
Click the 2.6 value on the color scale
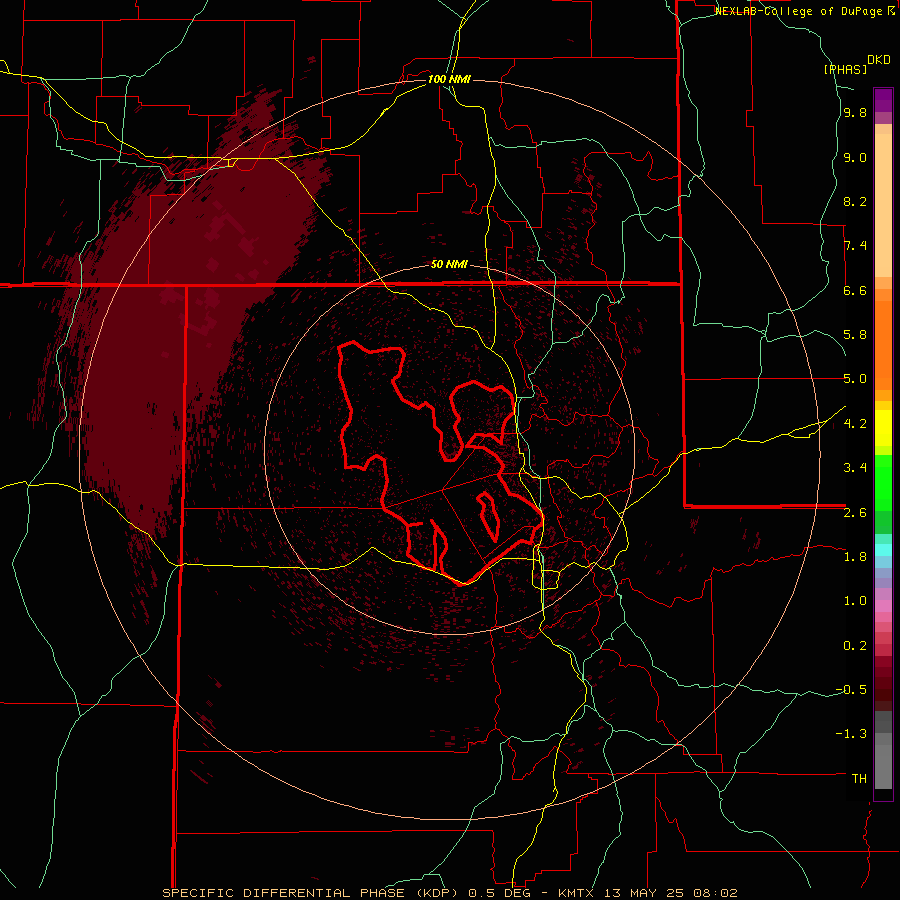(855, 513)
